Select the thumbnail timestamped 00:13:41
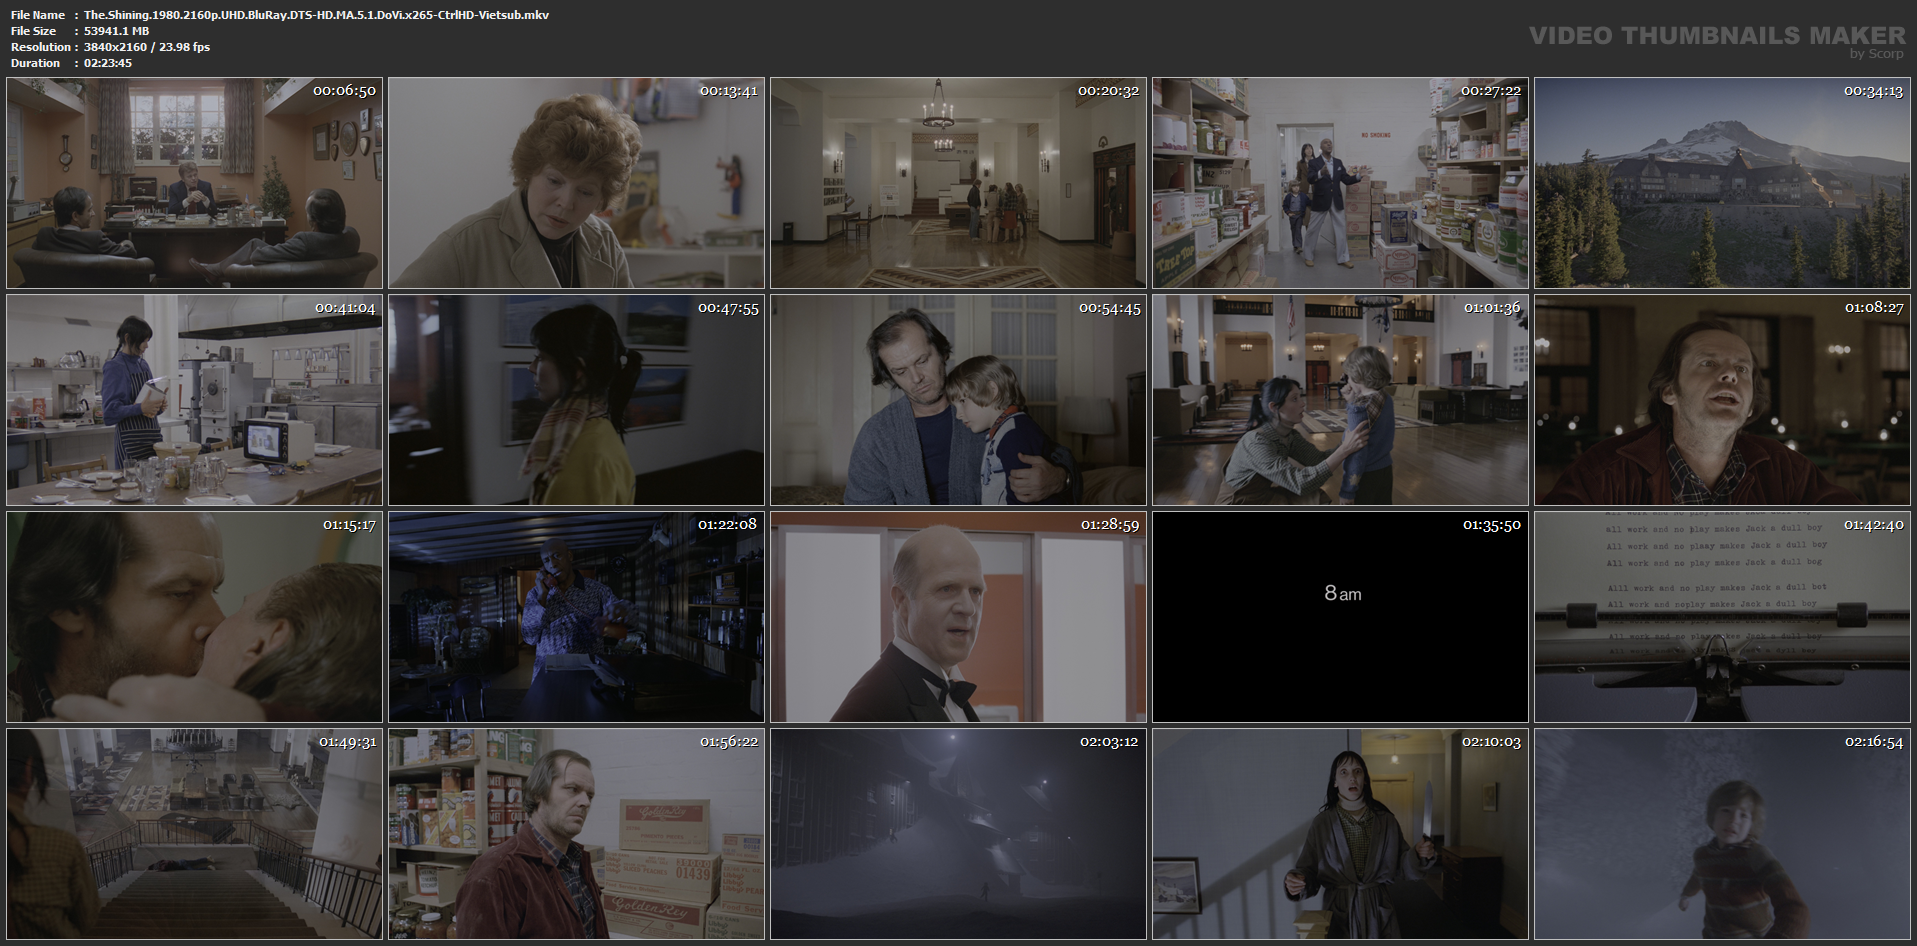This screenshot has height=946, width=1917. coord(576,183)
